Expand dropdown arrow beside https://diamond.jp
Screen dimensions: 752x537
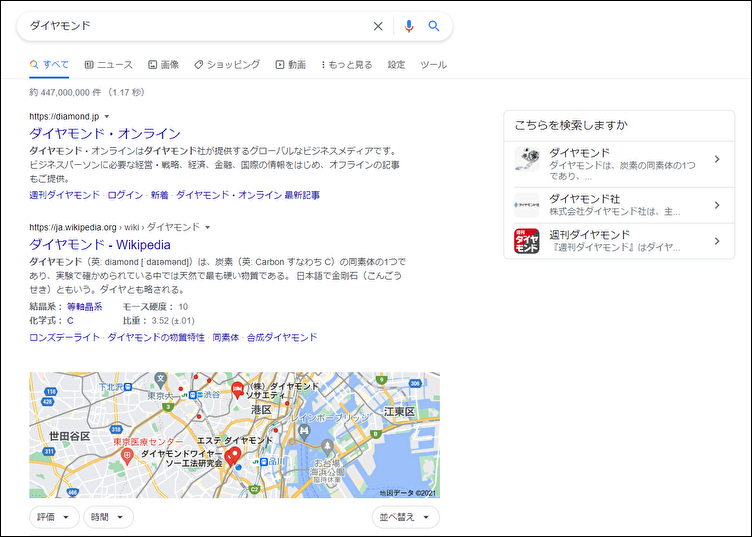click(x=107, y=117)
